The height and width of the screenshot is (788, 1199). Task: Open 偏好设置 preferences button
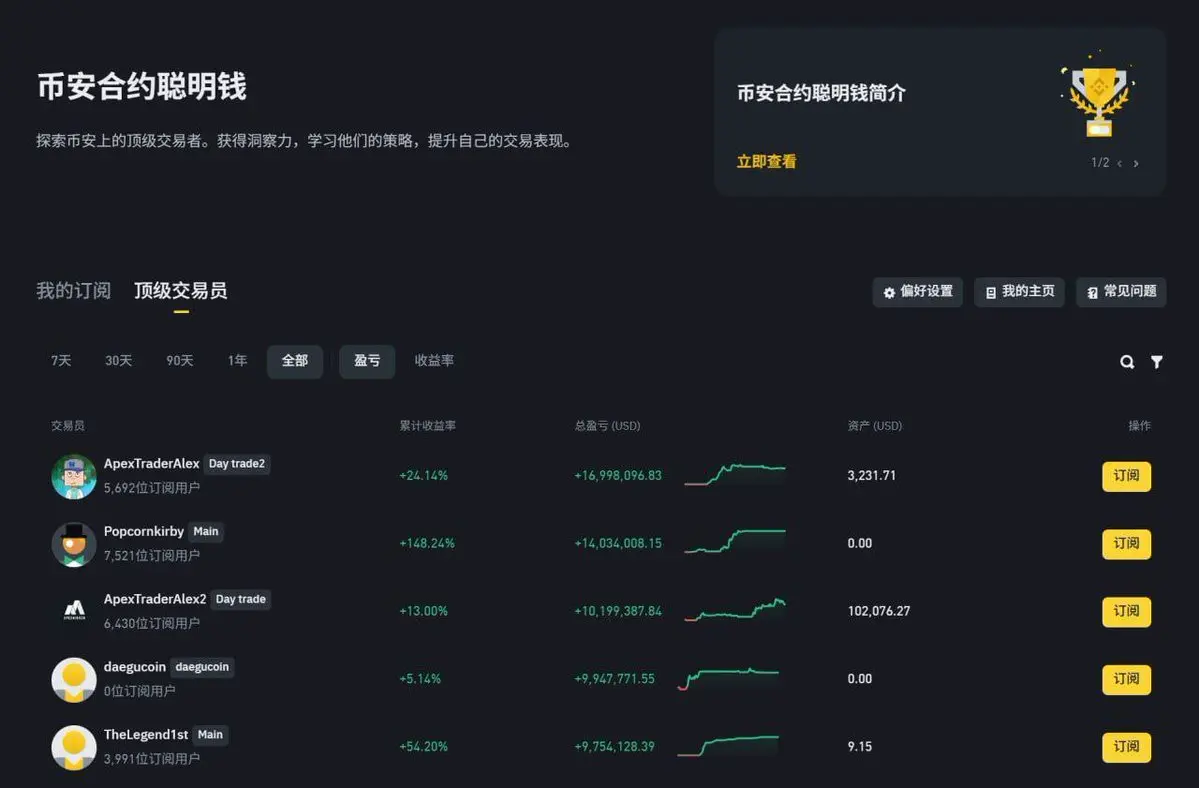pyautogui.click(x=918, y=292)
